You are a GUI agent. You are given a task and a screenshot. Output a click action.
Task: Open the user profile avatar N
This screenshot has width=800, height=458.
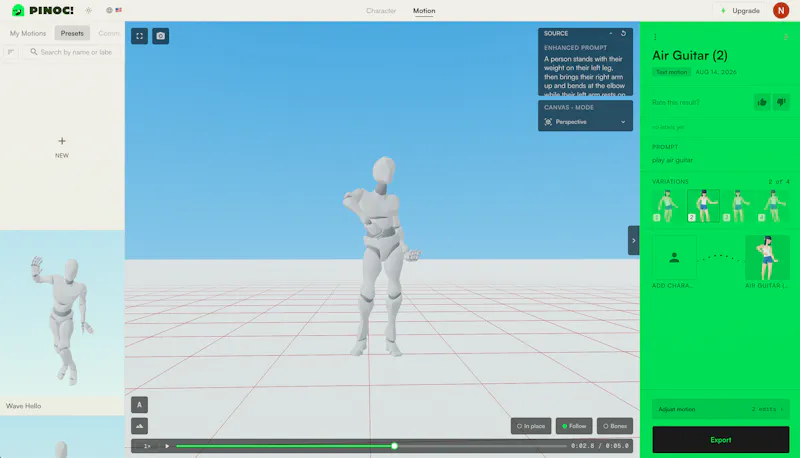pyautogui.click(x=781, y=10)
